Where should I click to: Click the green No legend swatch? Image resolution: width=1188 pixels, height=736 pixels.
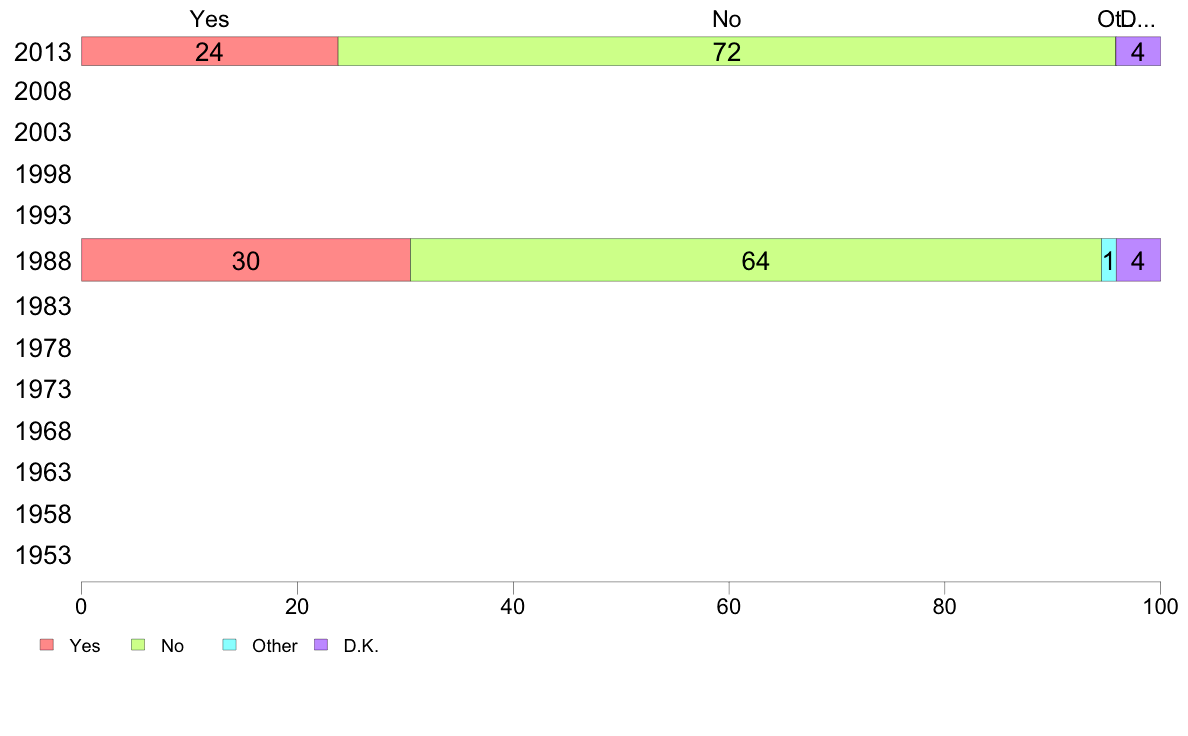tap(138, 645)
